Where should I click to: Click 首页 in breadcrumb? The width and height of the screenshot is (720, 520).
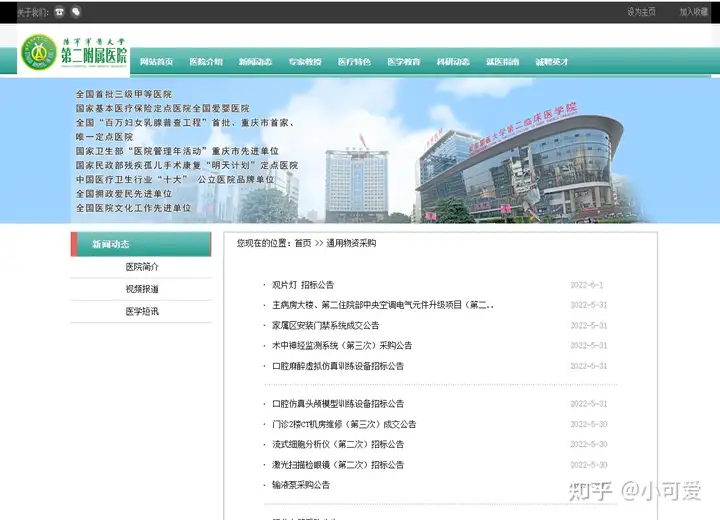pos(303,243)
